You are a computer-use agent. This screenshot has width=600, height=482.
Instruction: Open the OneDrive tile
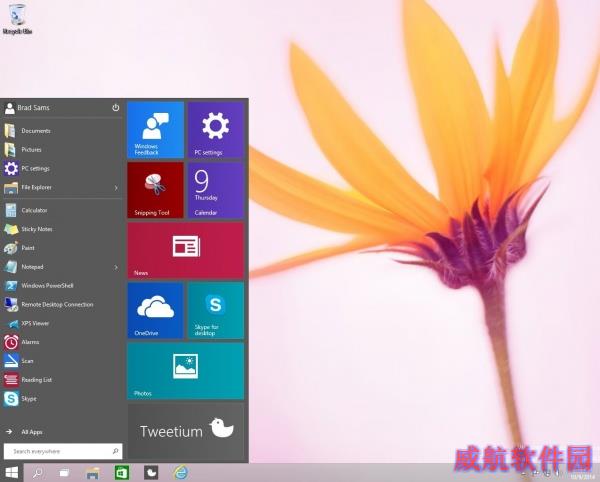click(x=155, y=311)
